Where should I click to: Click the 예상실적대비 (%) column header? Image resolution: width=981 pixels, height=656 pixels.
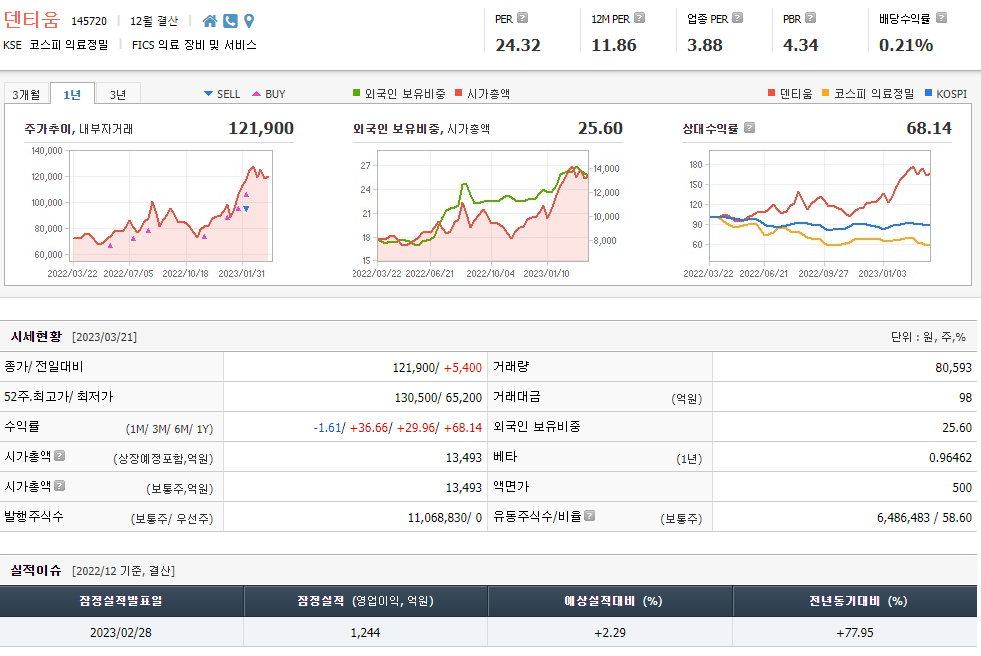tap(610, 601)
